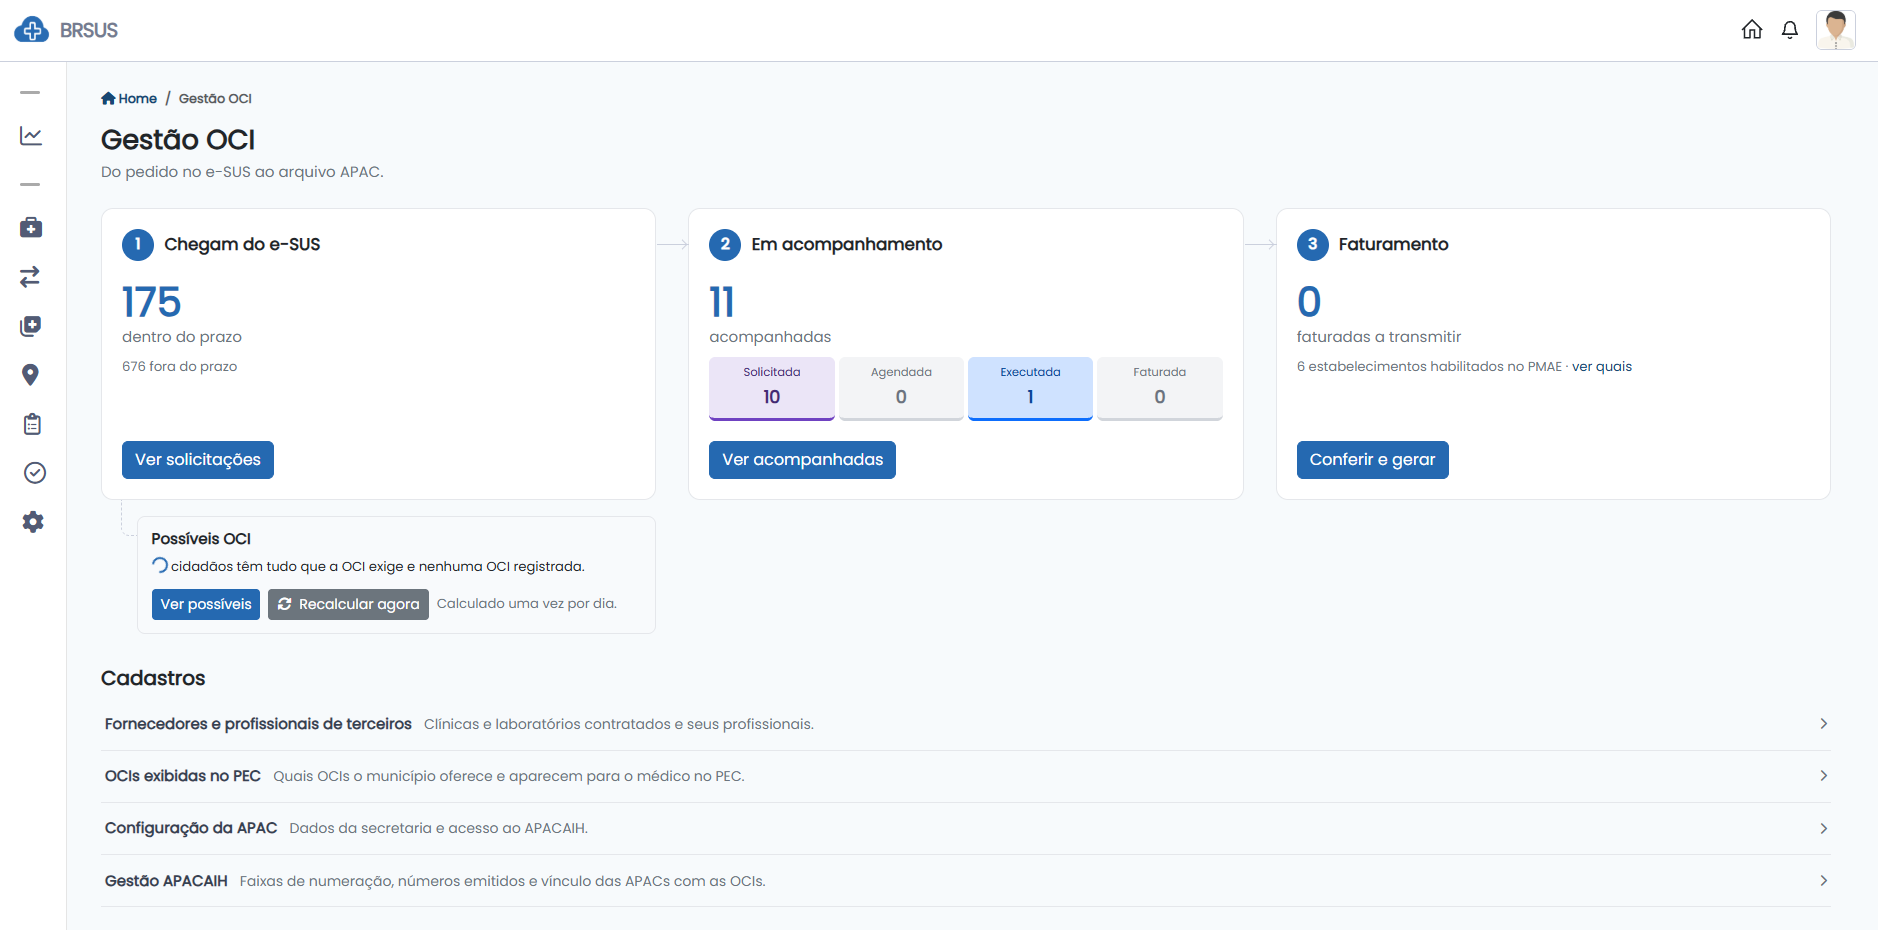Select the Executada status tab
The width and height of the screenshot is (1878, 930).
coord(1030,388)
